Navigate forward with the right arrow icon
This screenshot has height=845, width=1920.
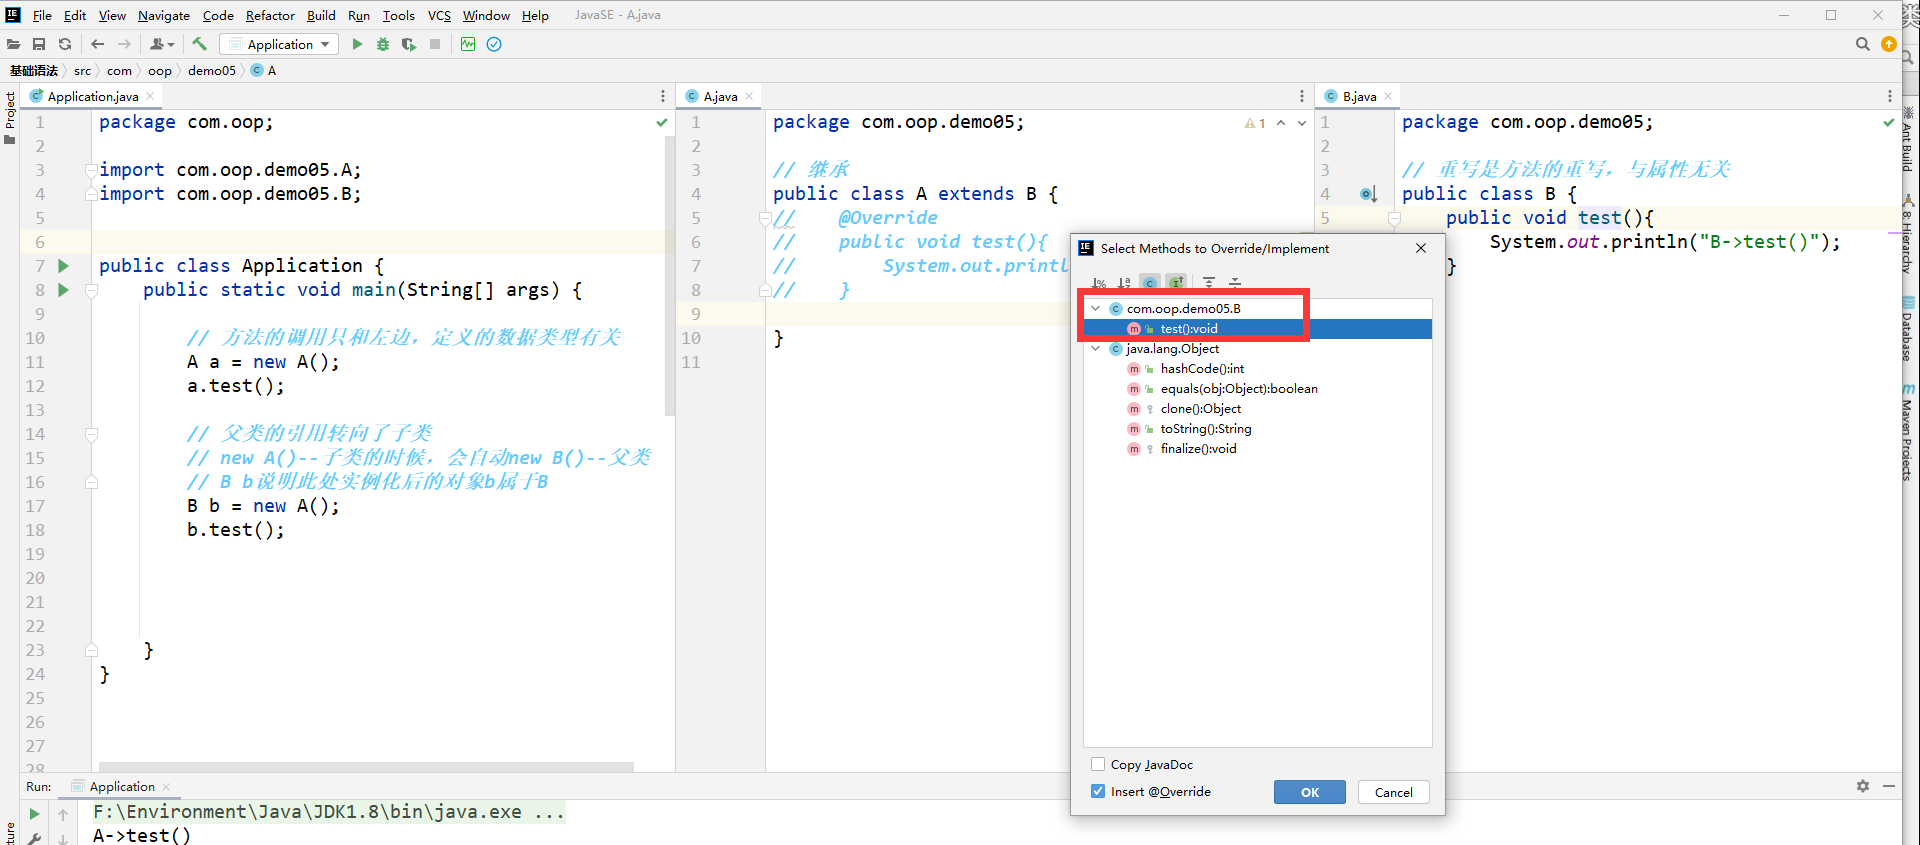pyautogui.click(x=124, y=44)
